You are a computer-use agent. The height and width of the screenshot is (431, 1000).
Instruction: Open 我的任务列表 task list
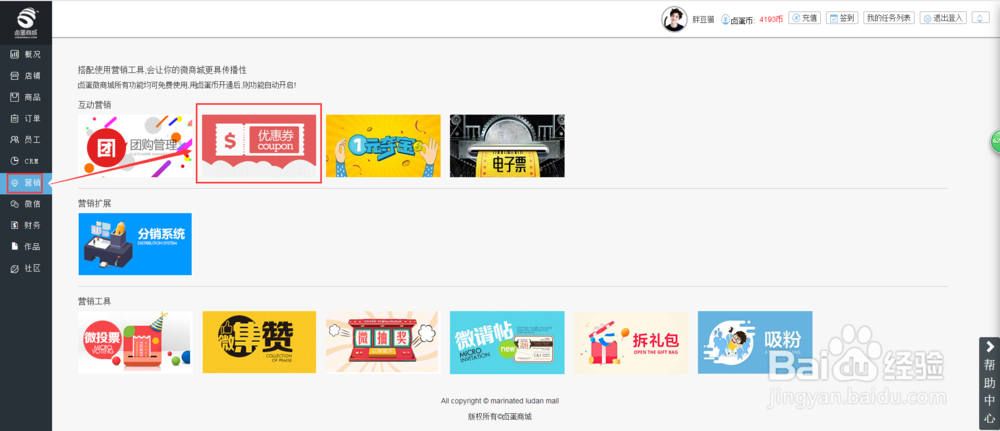pos(889,18)
